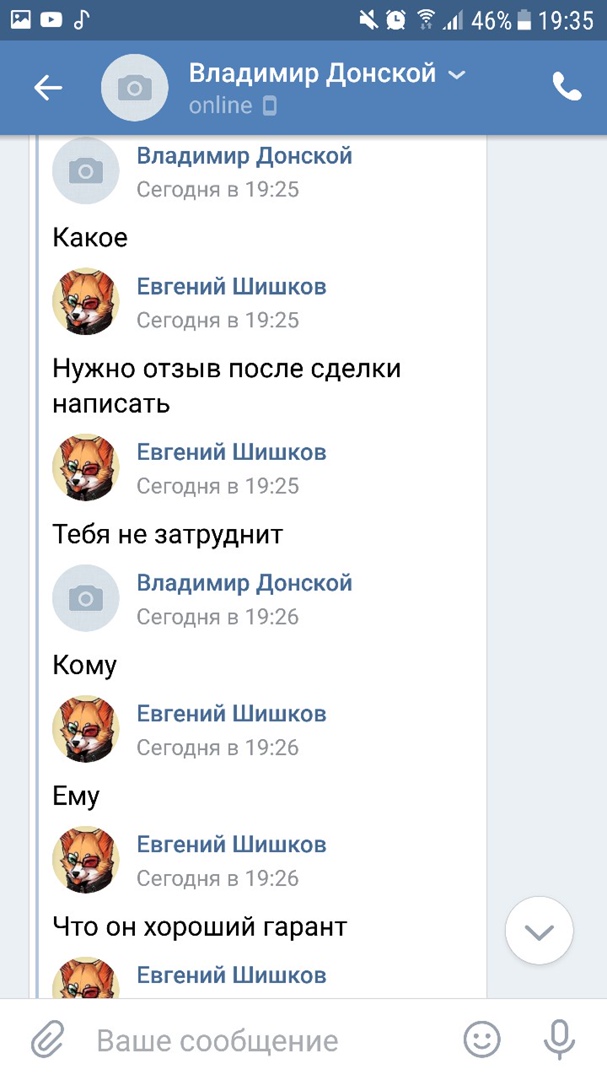
Task: Start a voice call via phone icon
Action: point(566,88)
